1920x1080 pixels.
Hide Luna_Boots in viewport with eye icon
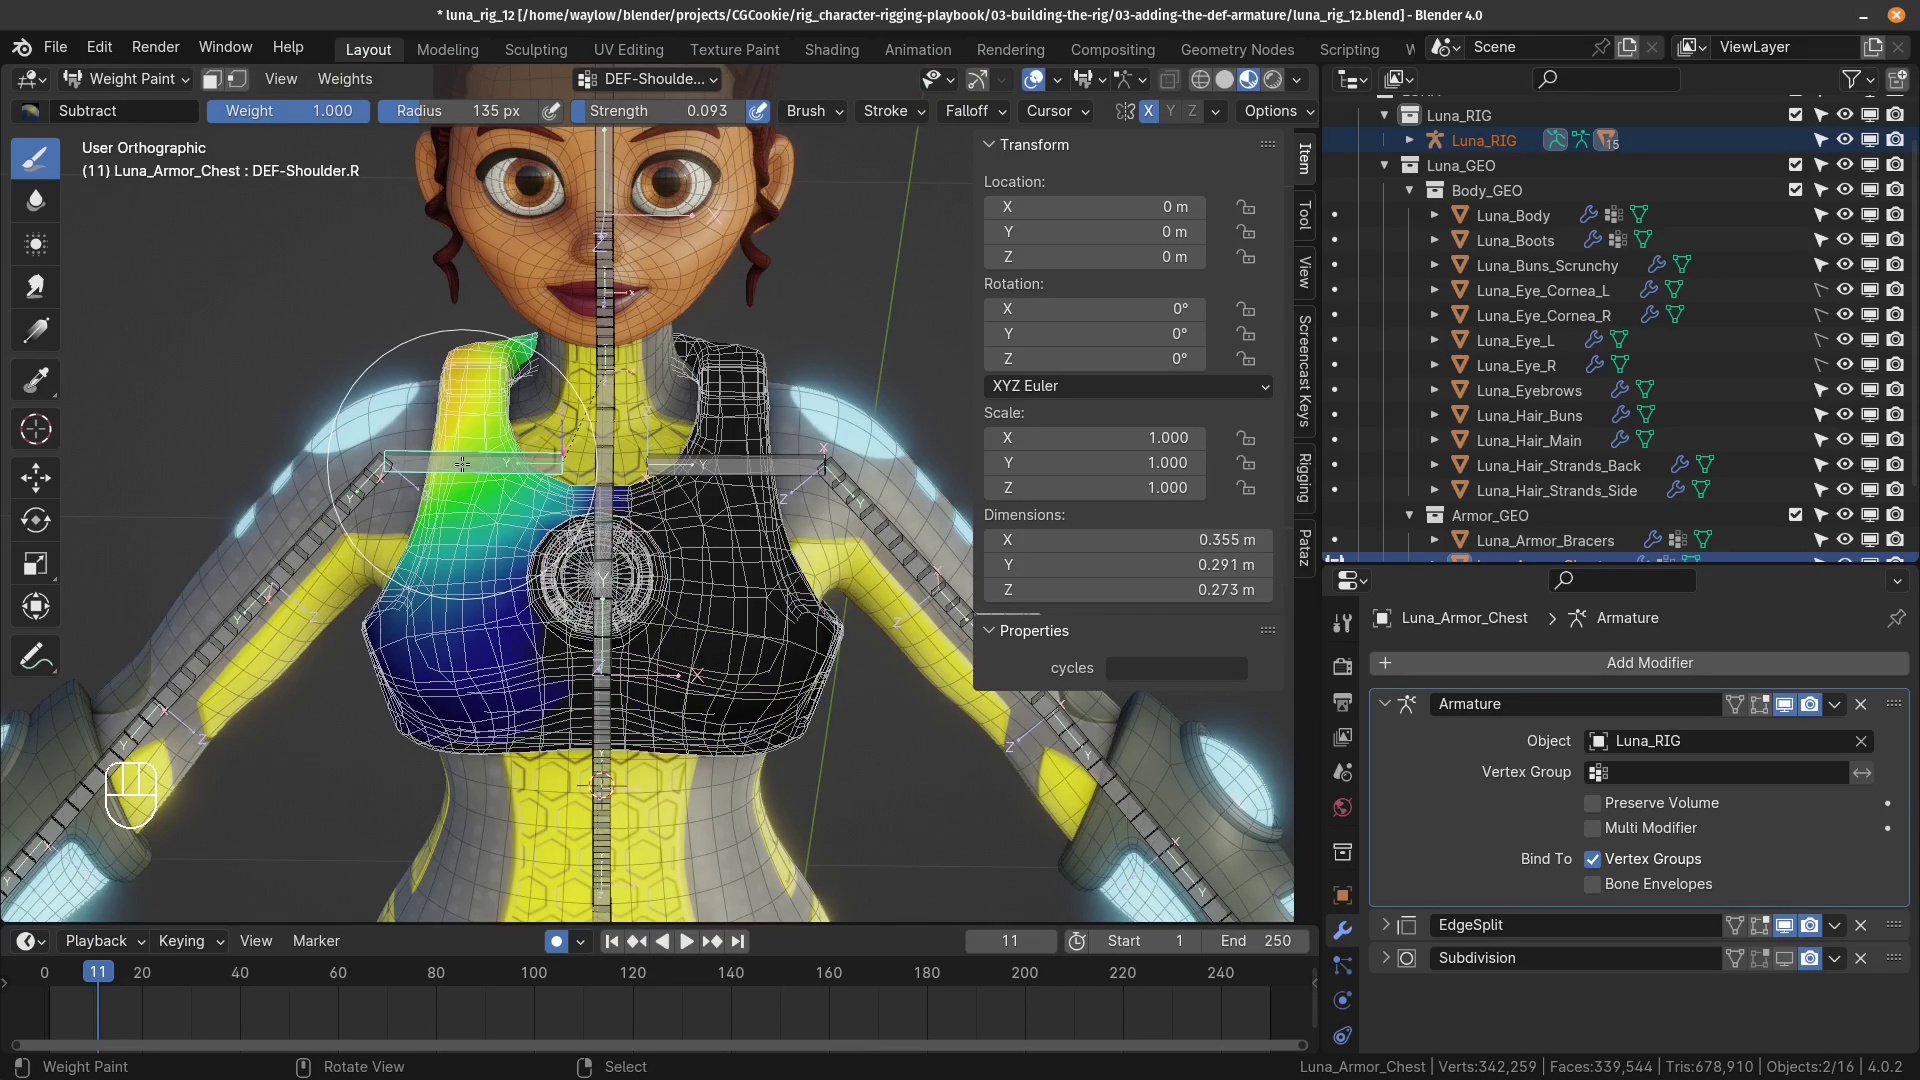click(1845, 240)
